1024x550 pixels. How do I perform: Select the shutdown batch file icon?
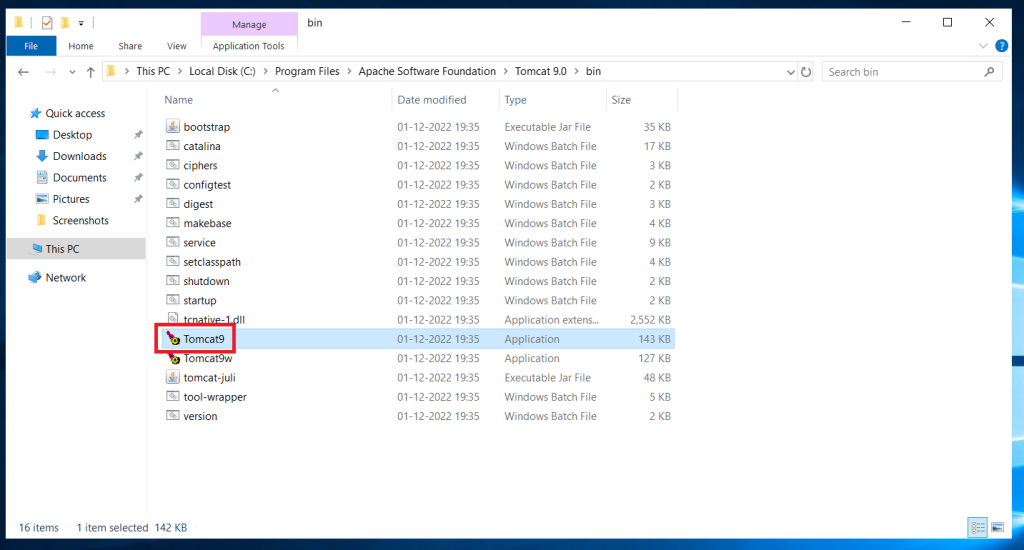172,280
